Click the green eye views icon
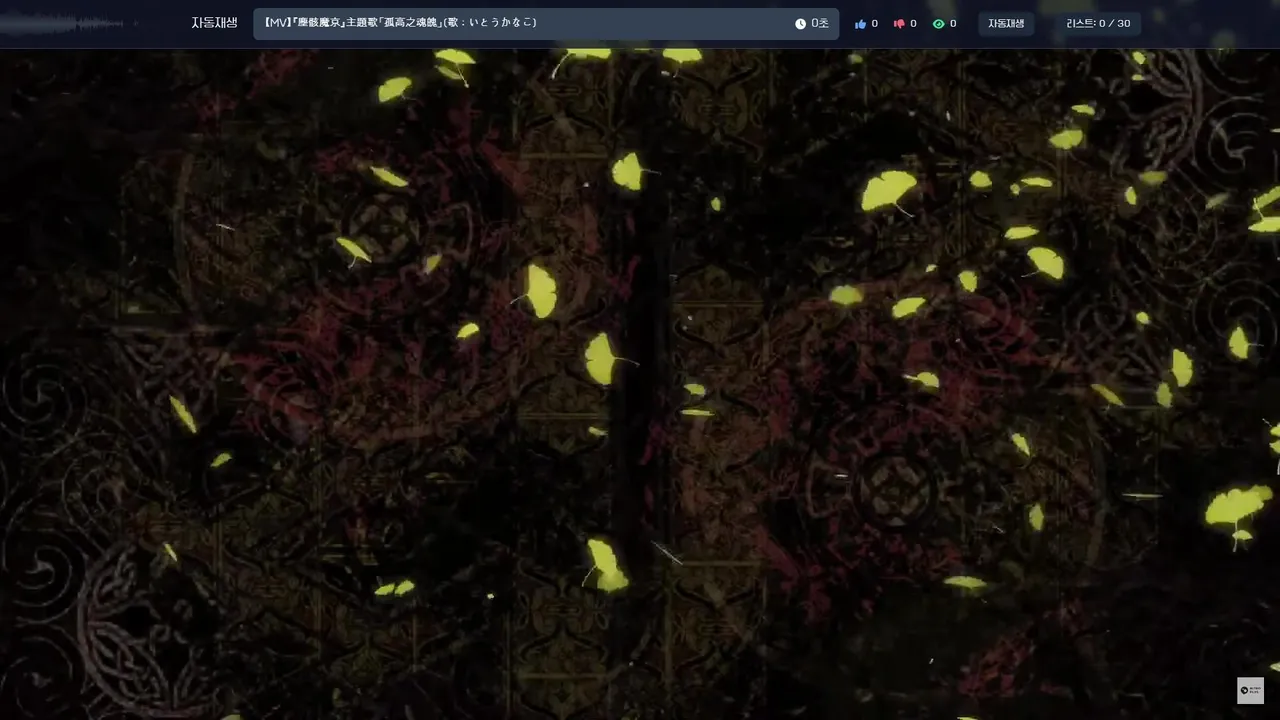 [x=938, y=24]
